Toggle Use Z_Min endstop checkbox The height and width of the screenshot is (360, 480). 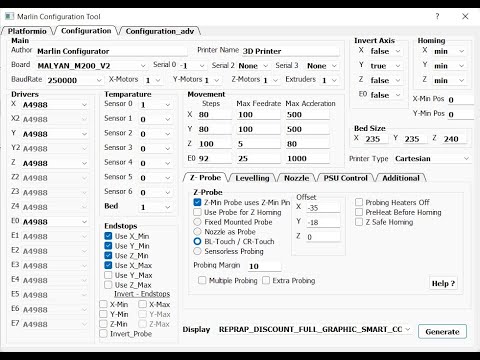click(108, 255)
